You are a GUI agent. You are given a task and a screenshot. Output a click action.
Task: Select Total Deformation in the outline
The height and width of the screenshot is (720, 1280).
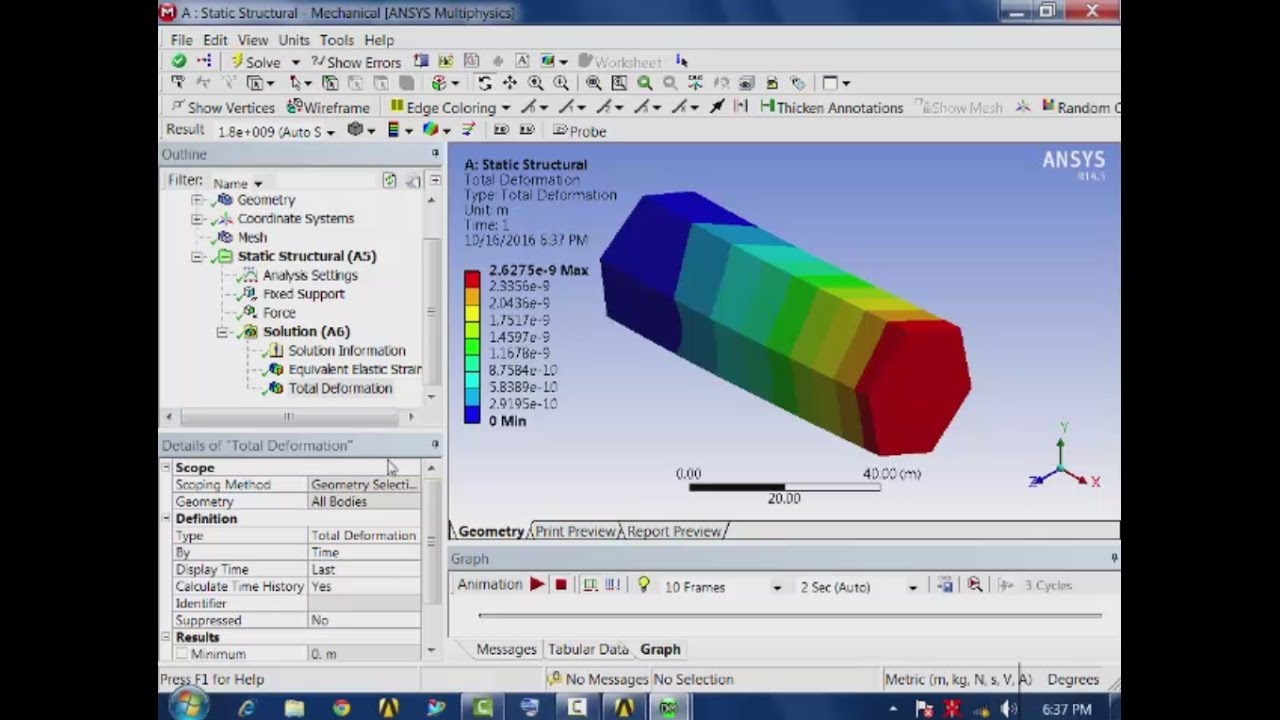tap(340, 389)
